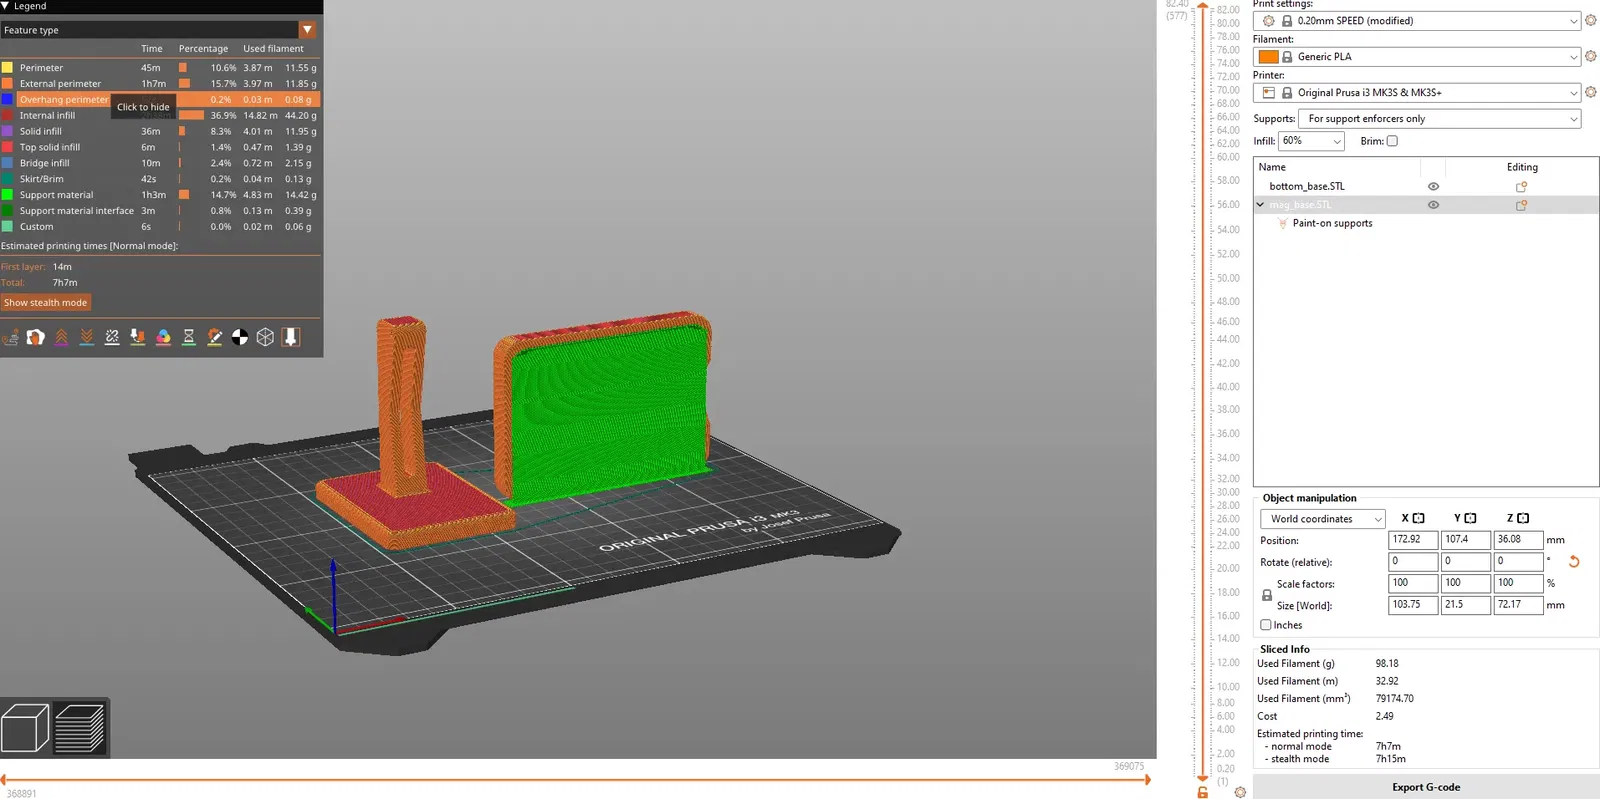Hide bottom_base.STL using its eye icon
This screenshot has height=799, width=1600.
pyautogui.click(x=1433, y=186)
